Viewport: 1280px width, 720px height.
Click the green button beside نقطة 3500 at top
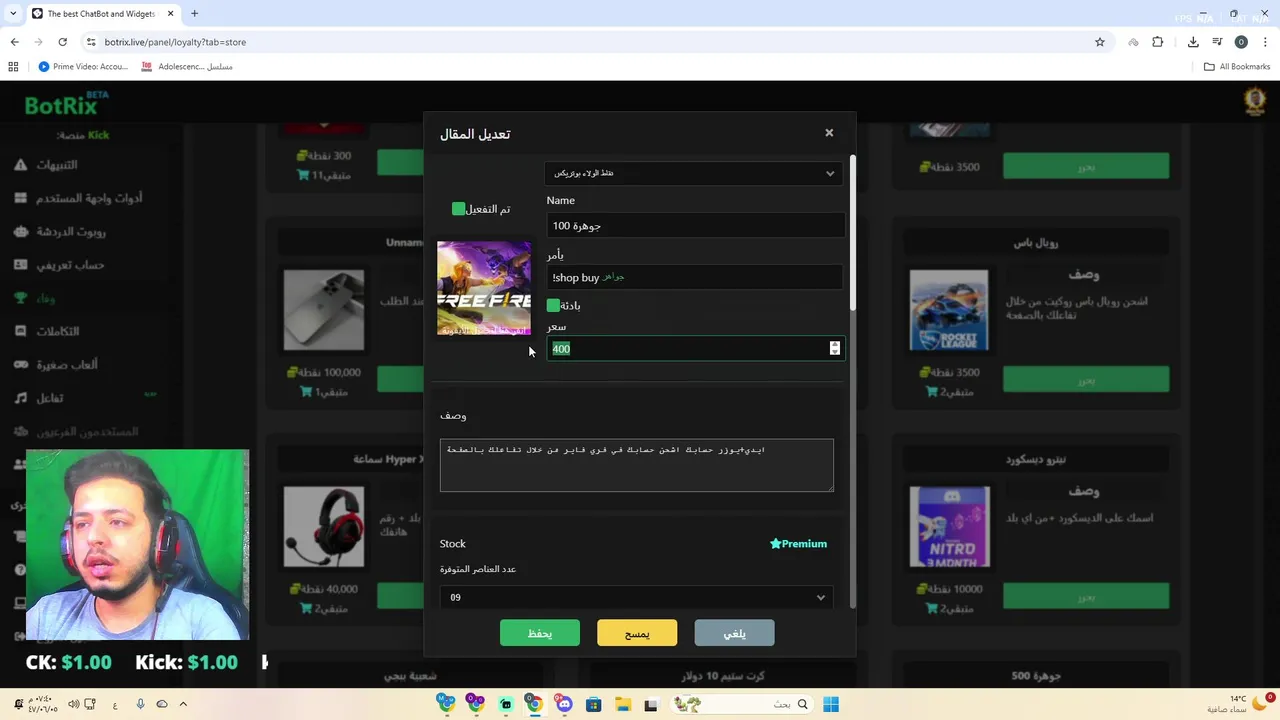(x=1086, y=166)
